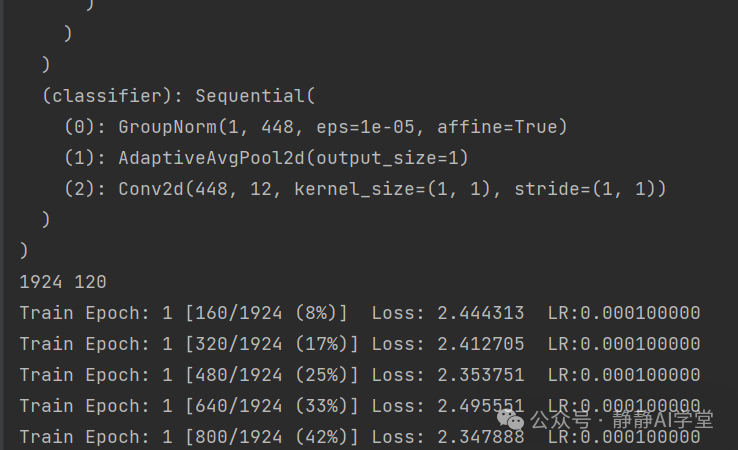This screenshot has height=450, width=738.
Task: Click the Loss: 2.444313 value
Action: tap(448, 313)
